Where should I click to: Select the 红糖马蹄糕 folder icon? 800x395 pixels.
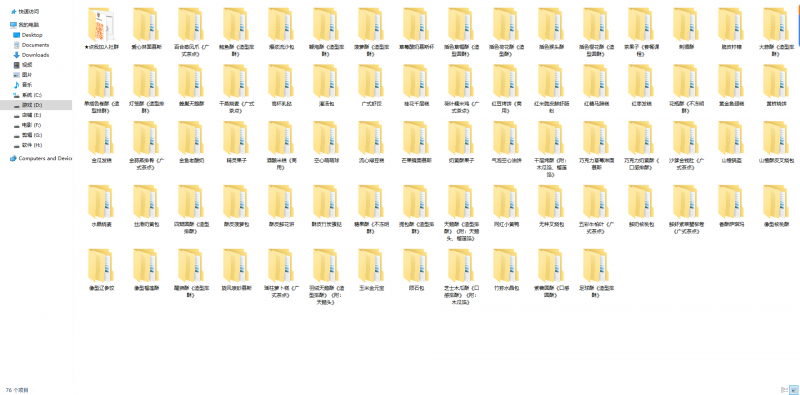(595, 81)
